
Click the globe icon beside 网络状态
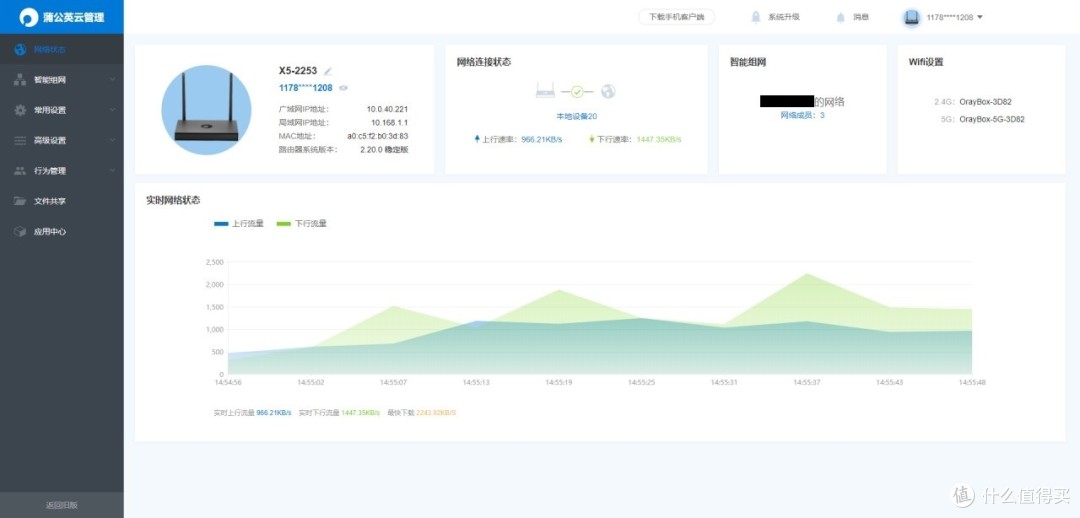pyautogui.click(x=20, y=50)
